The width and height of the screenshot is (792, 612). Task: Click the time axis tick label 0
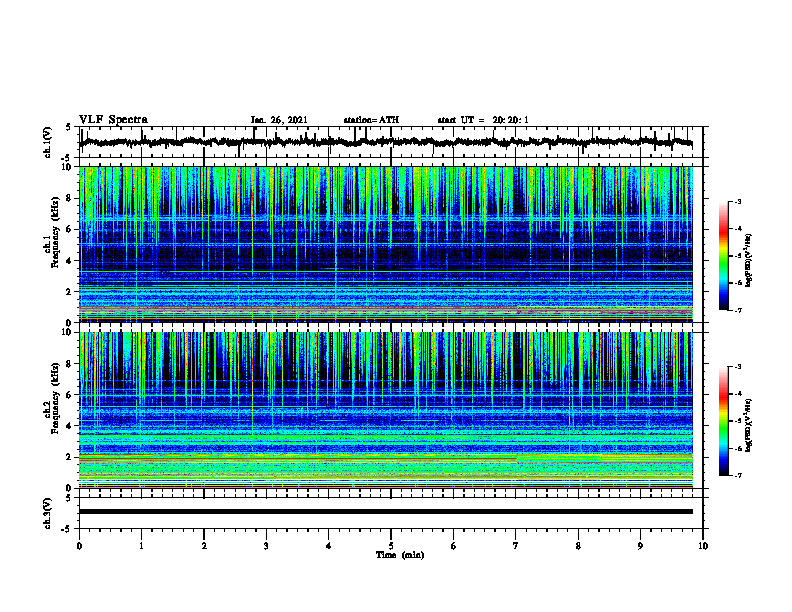pos(79,546)
